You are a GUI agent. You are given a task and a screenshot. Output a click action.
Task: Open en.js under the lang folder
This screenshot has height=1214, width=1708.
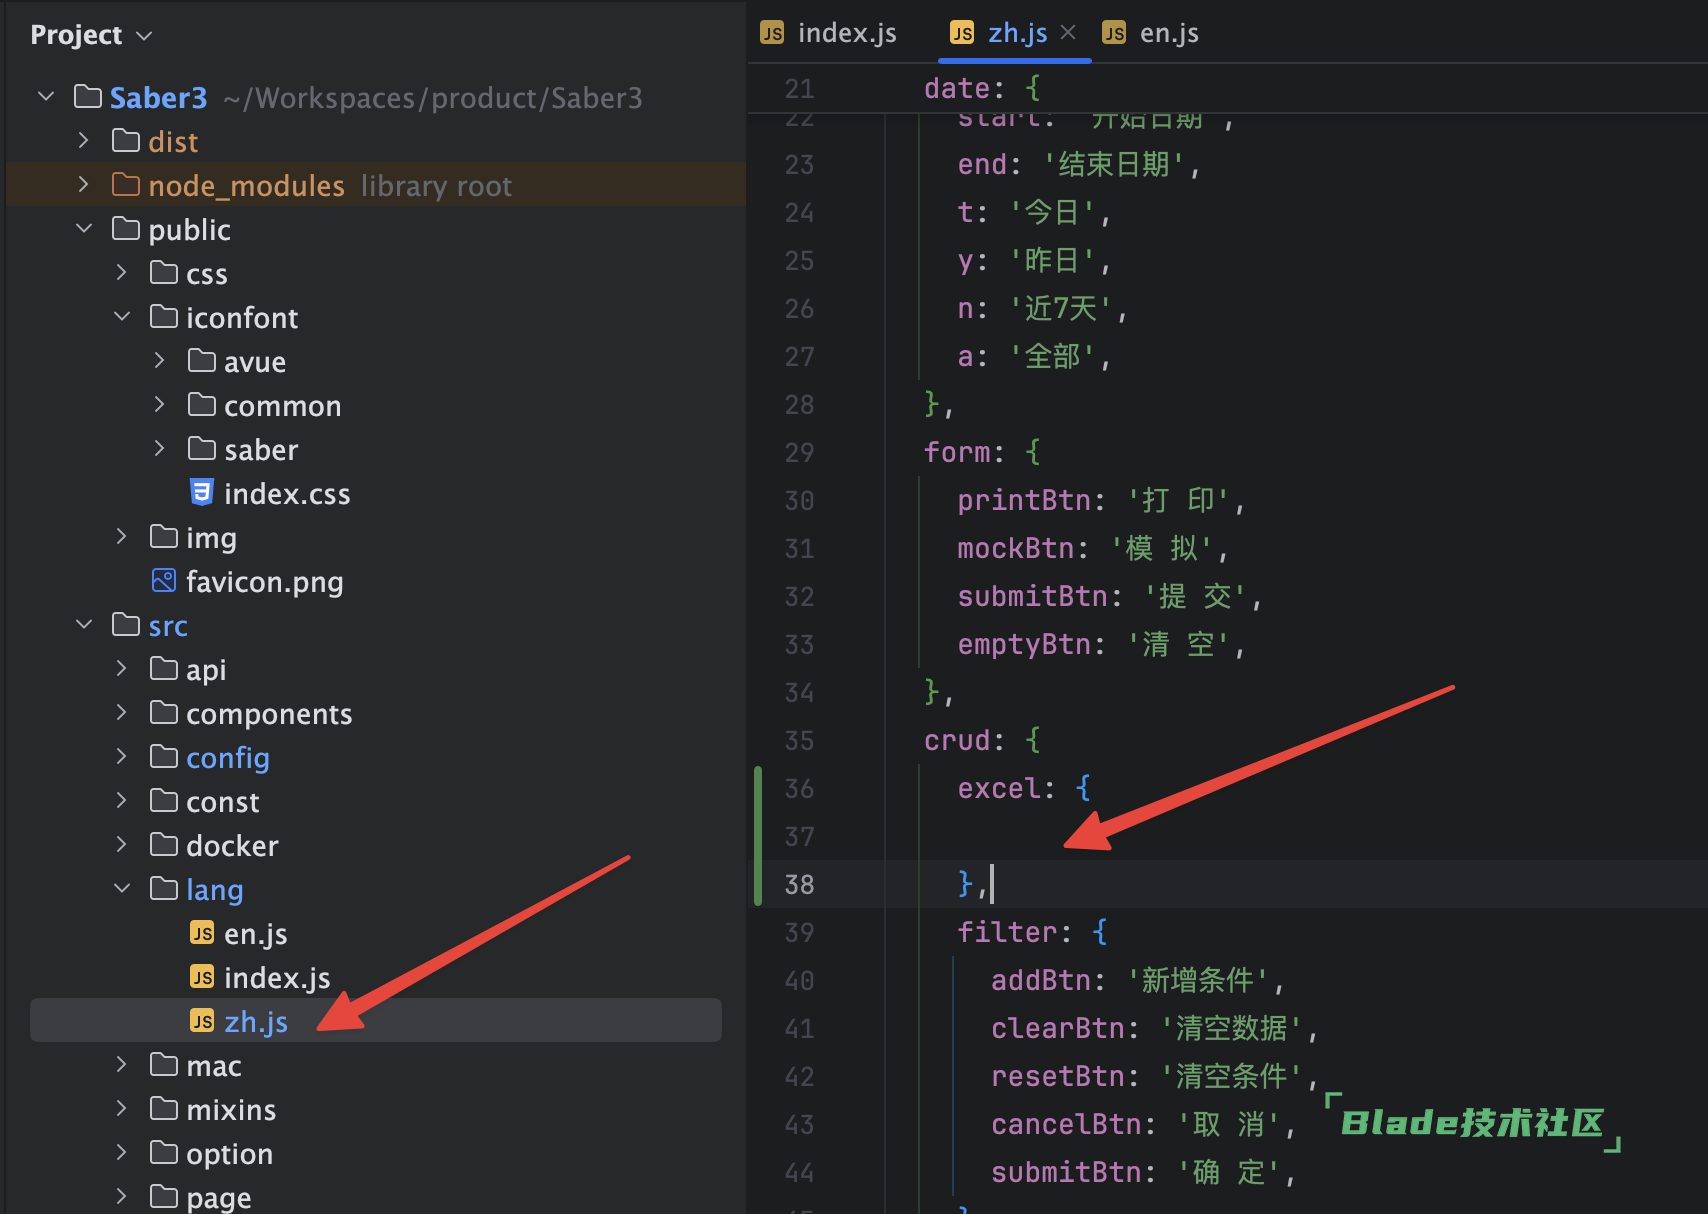(256, 933)
